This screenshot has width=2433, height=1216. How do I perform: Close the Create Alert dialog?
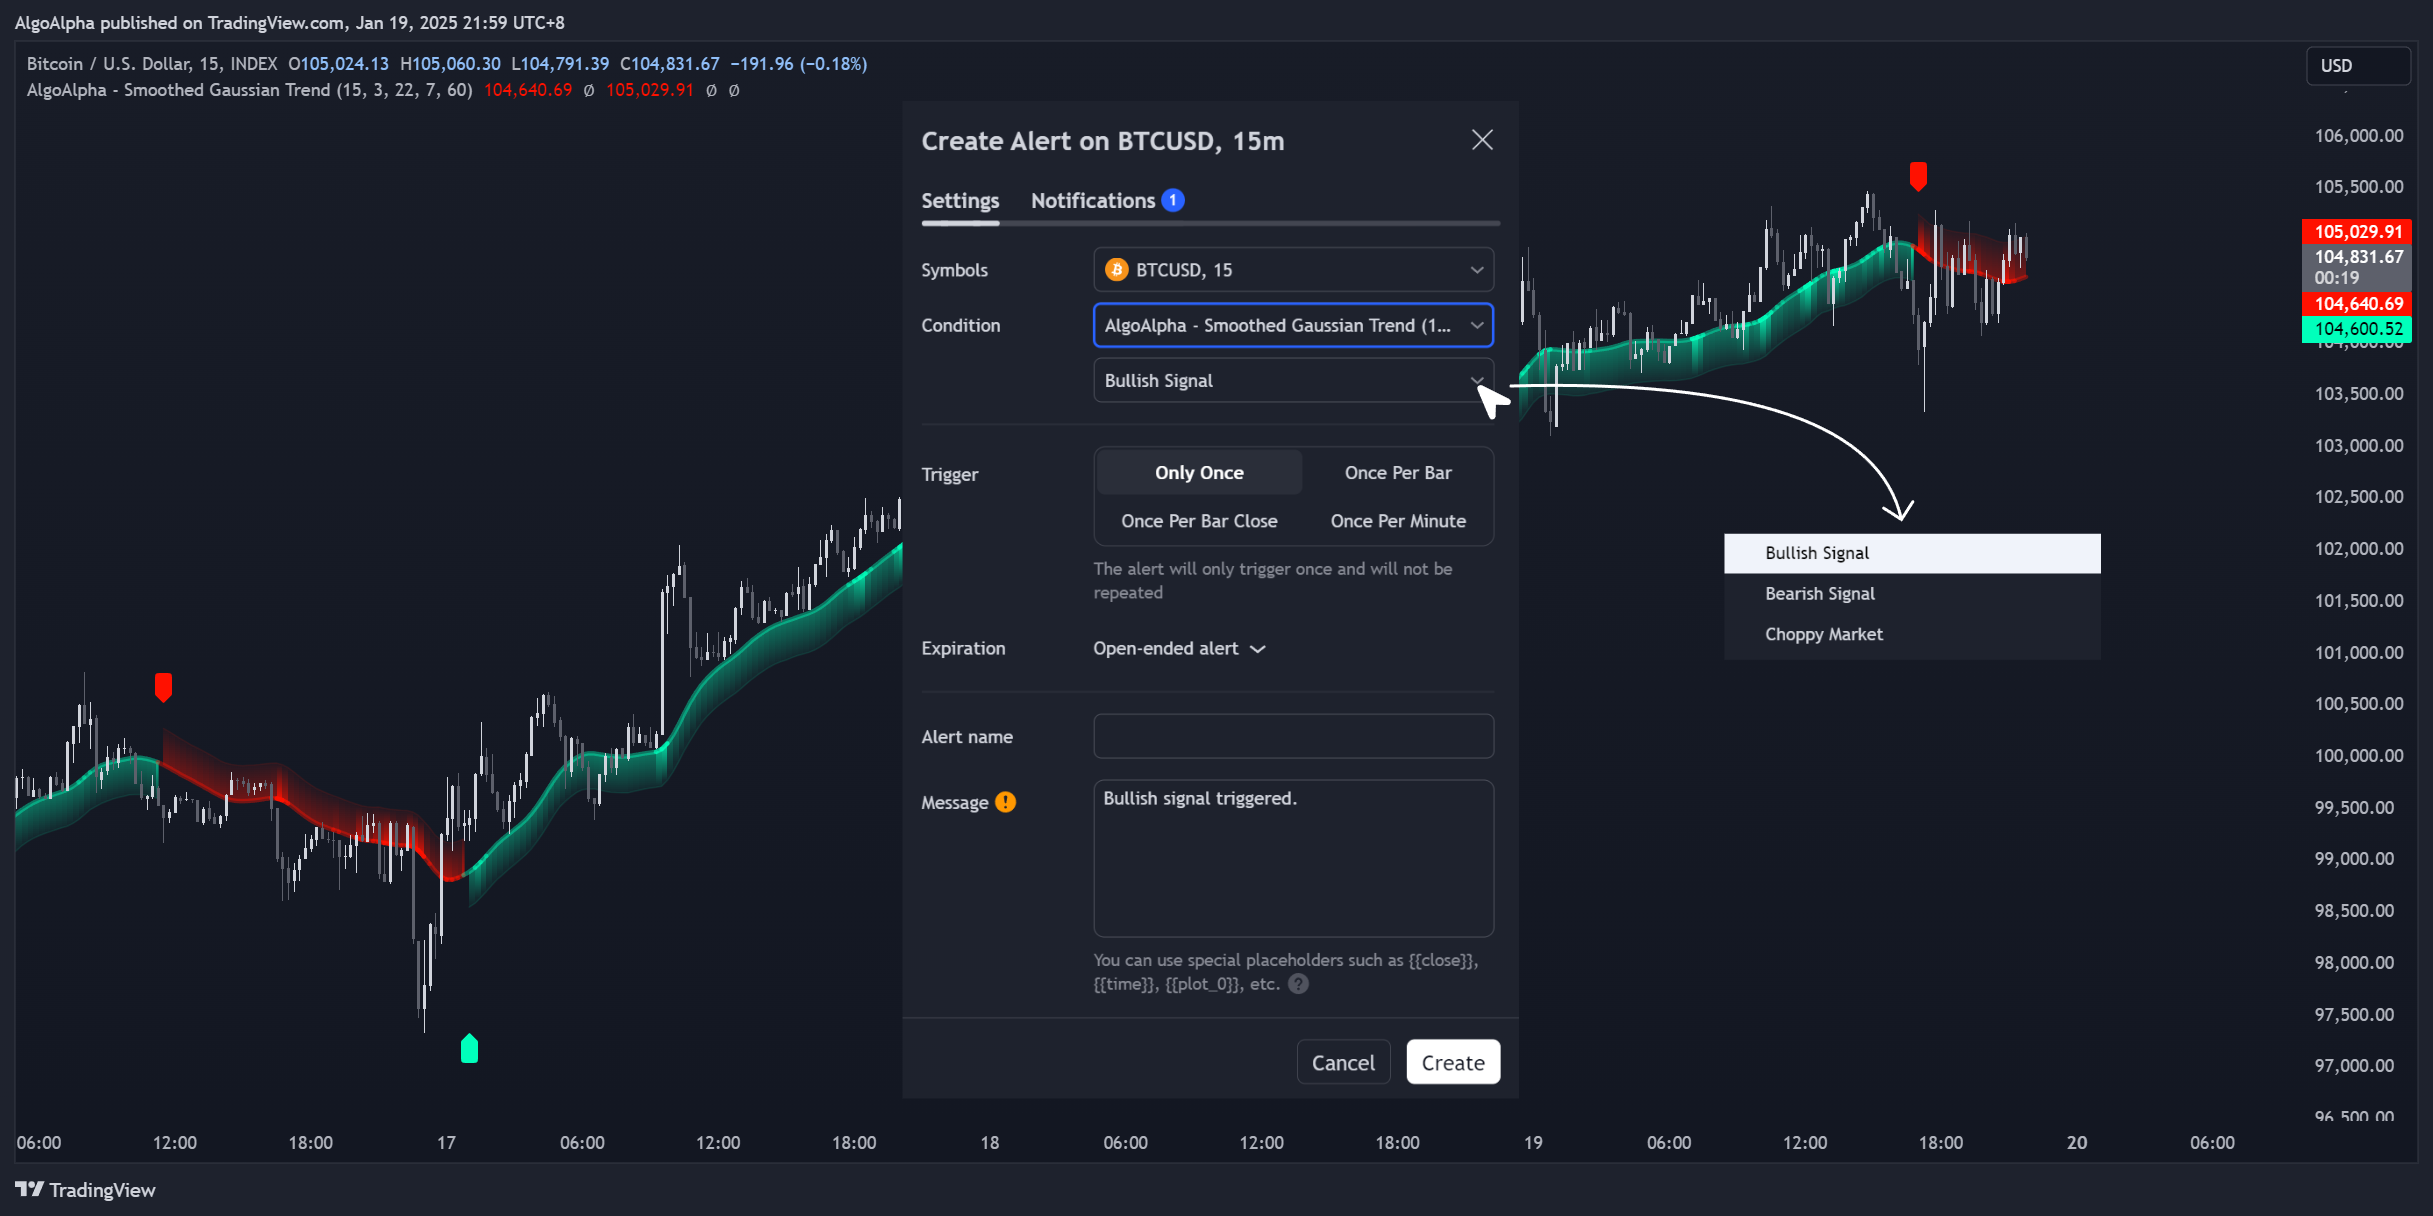click(x=1482, y=140)
